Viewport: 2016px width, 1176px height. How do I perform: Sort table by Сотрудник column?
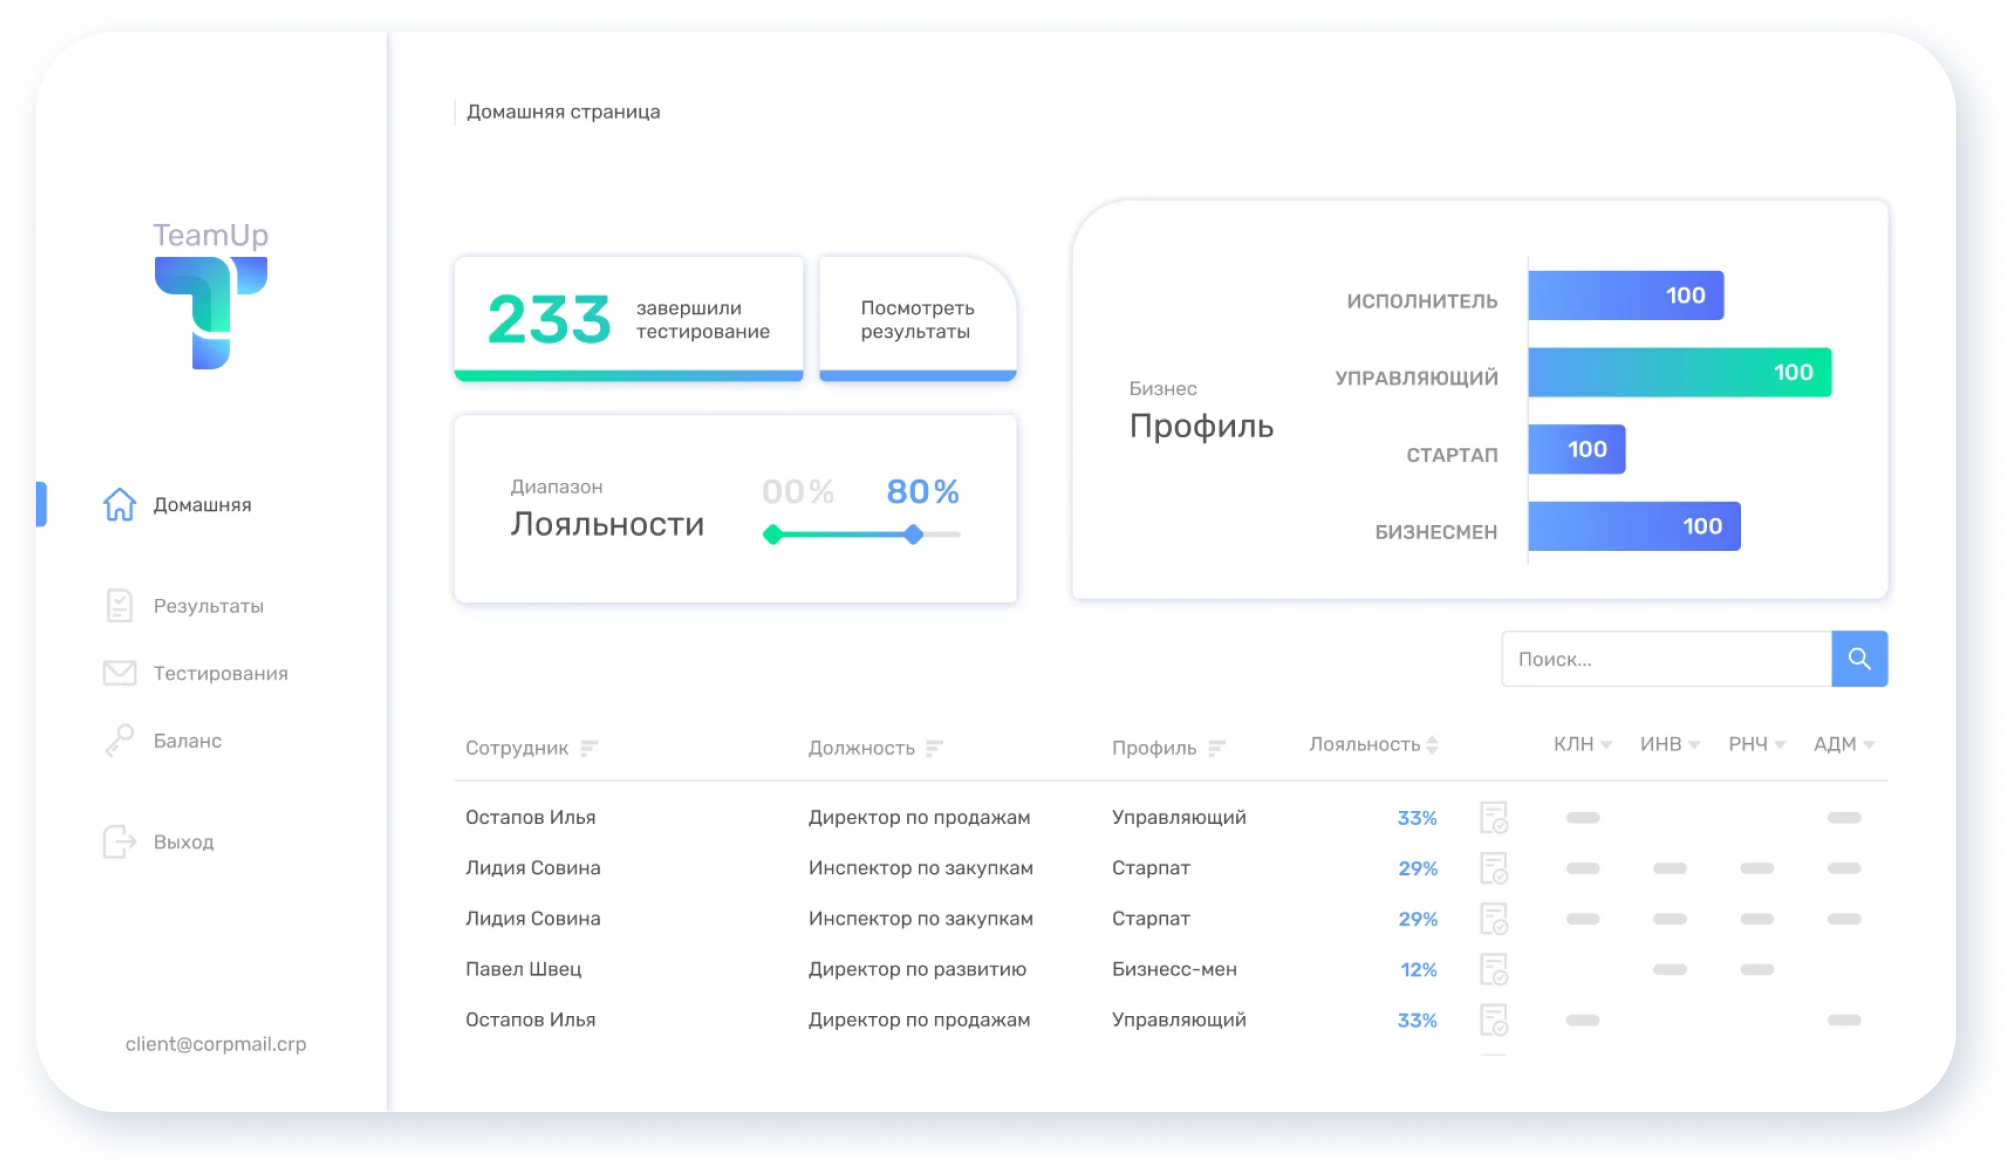pos(589,748)
